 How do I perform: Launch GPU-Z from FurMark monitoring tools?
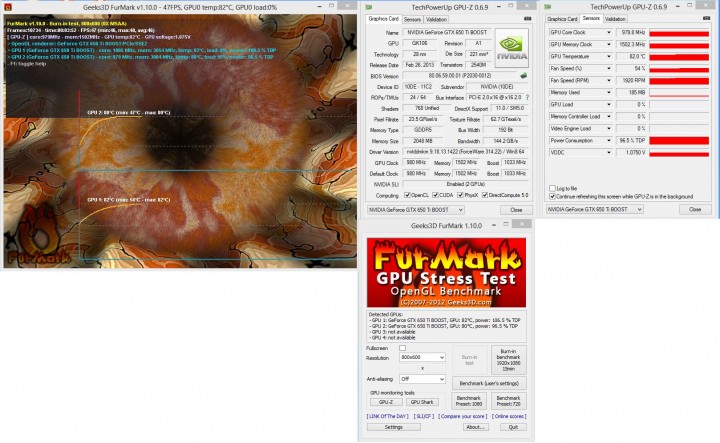[x=386, y=402]
